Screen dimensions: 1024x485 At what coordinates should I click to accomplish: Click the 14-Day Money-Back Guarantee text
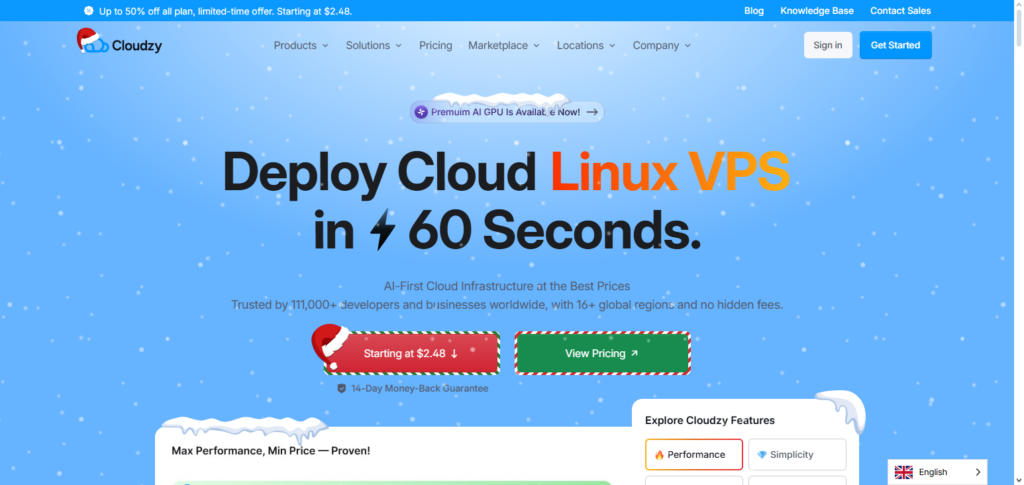419,388
